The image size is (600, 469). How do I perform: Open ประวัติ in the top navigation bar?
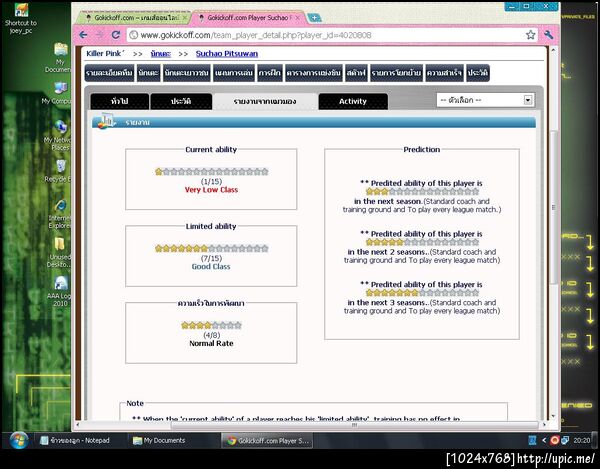point(478,73)
